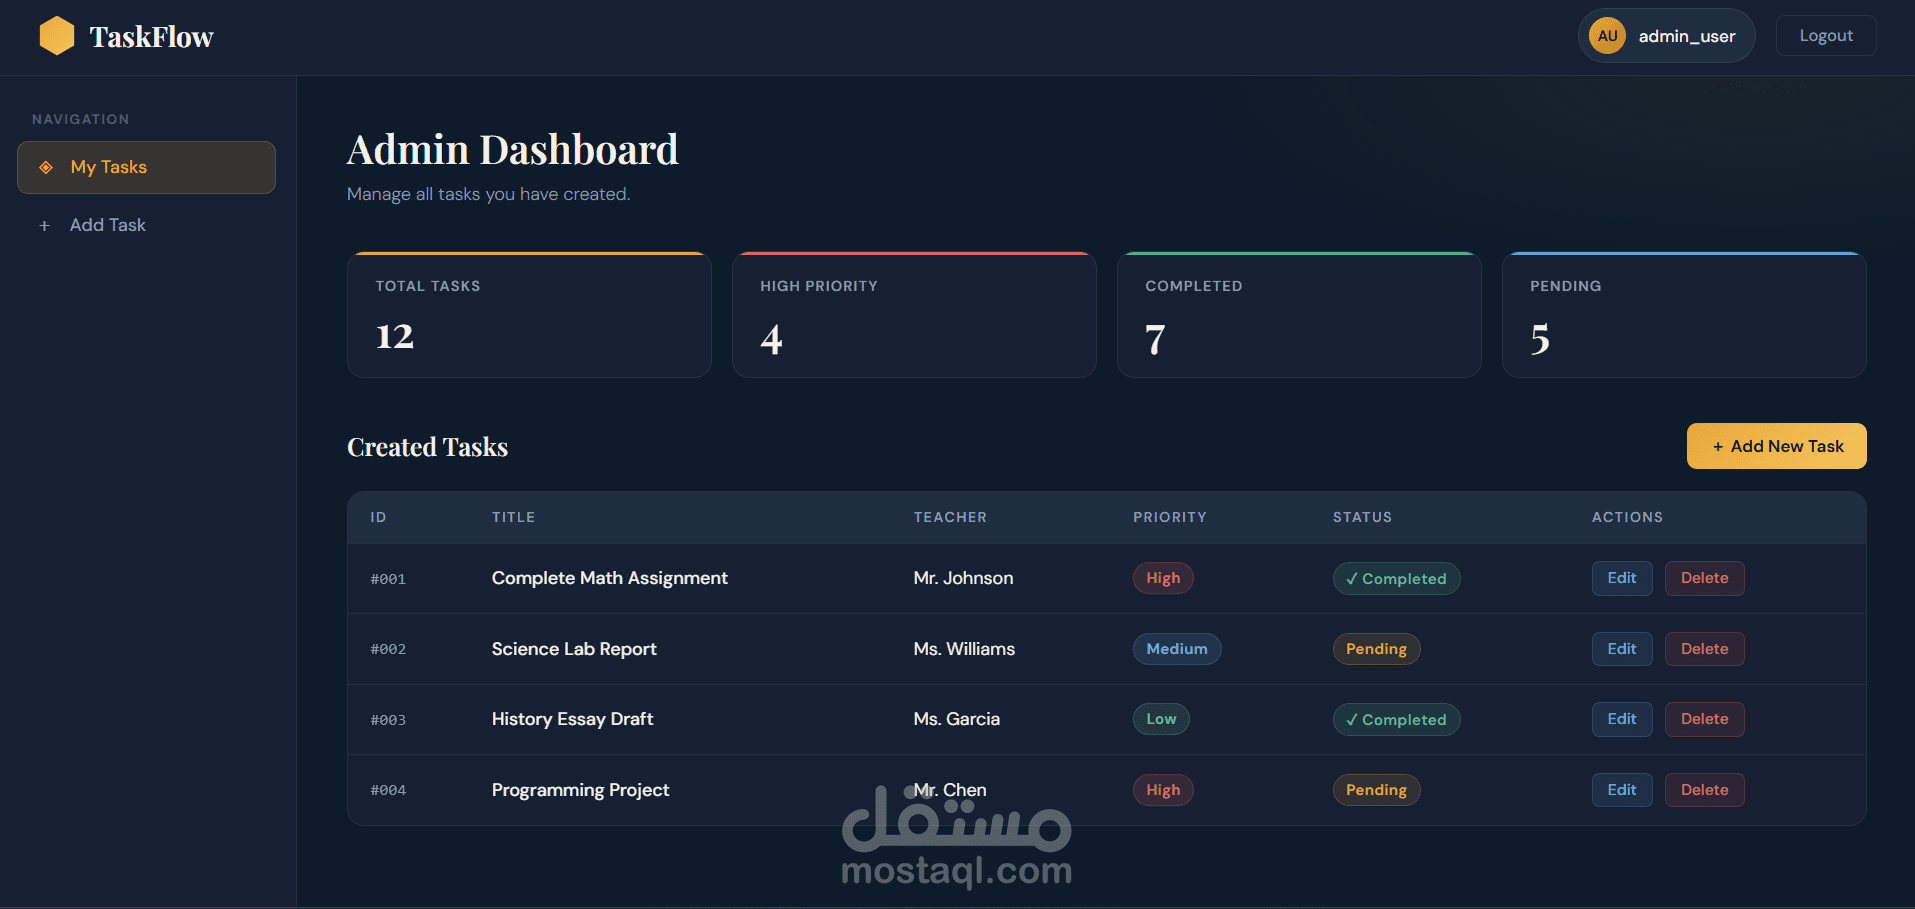Click the Science Lab Report title
This screenshot has width=1915, height=909.
tap(574, 649)
